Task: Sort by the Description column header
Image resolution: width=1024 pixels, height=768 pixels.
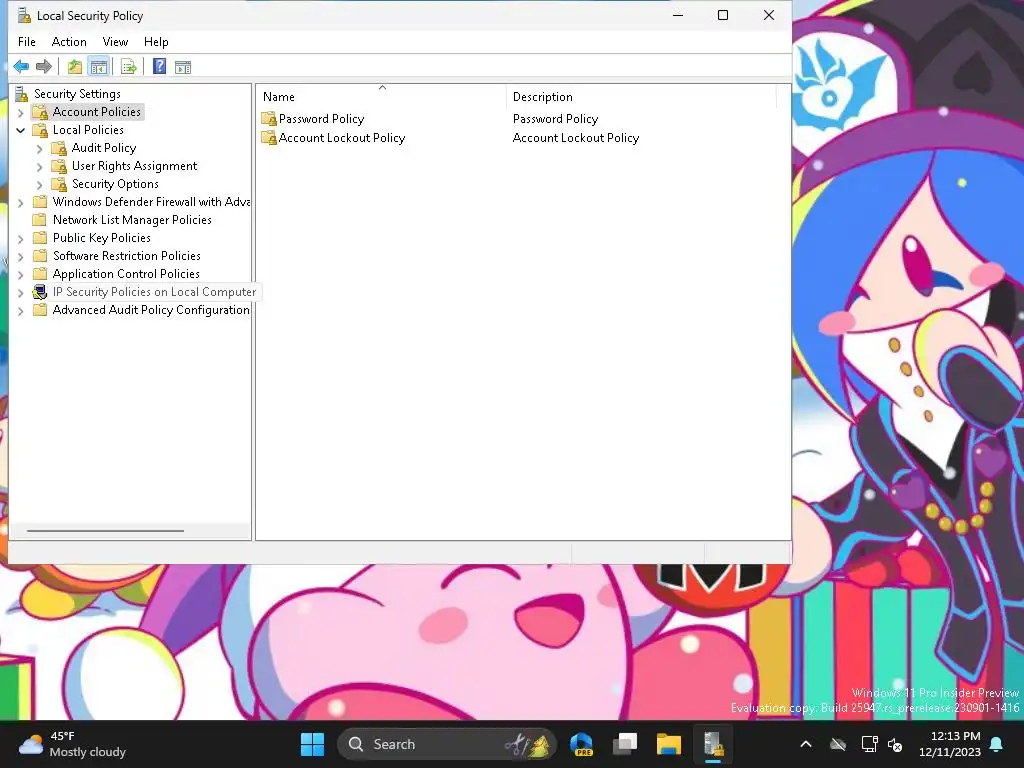Action: click(641, 97)
